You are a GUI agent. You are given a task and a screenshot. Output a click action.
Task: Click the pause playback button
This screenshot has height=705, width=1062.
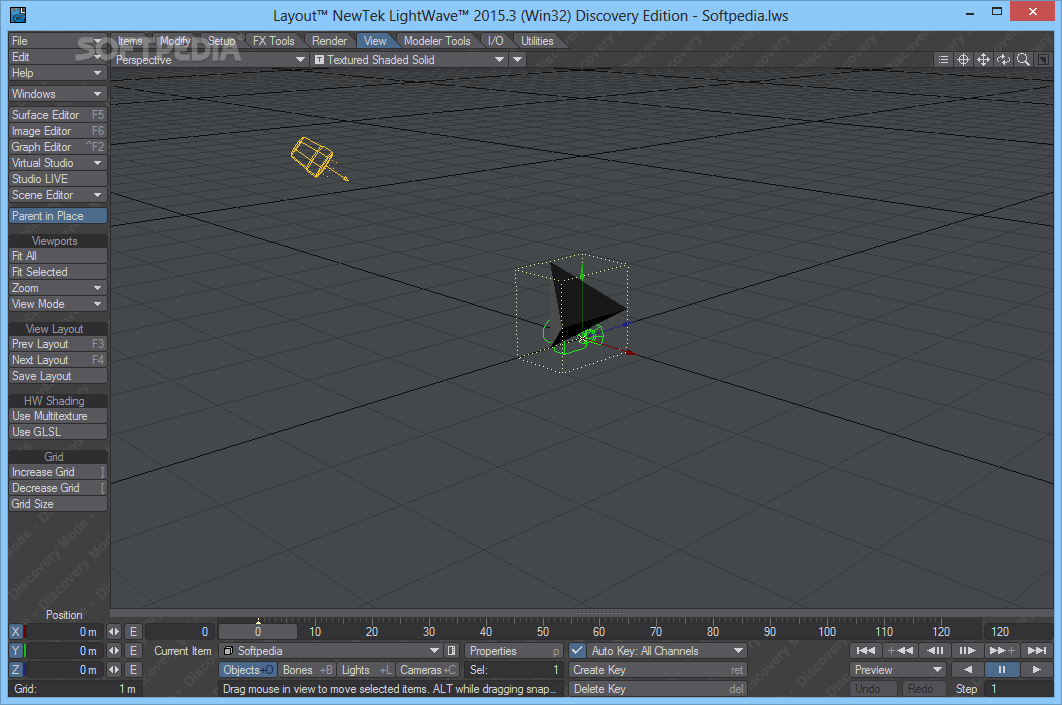point(1002,669)
